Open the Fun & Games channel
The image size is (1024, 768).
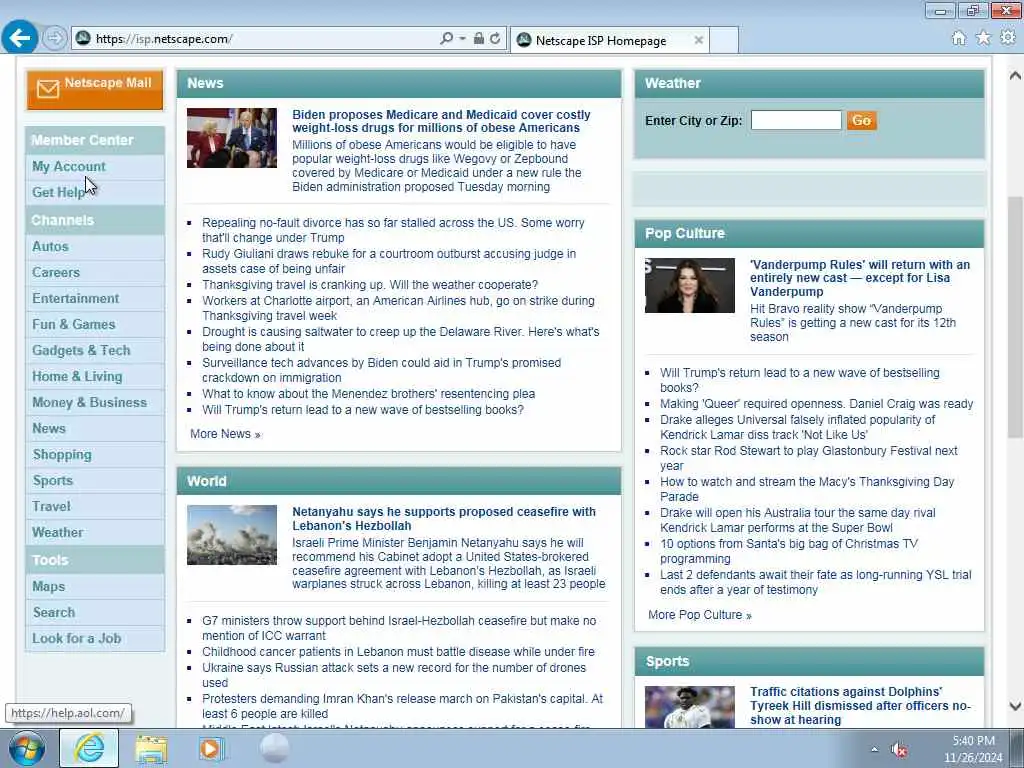pyautogui.click(x=73, y=325)
